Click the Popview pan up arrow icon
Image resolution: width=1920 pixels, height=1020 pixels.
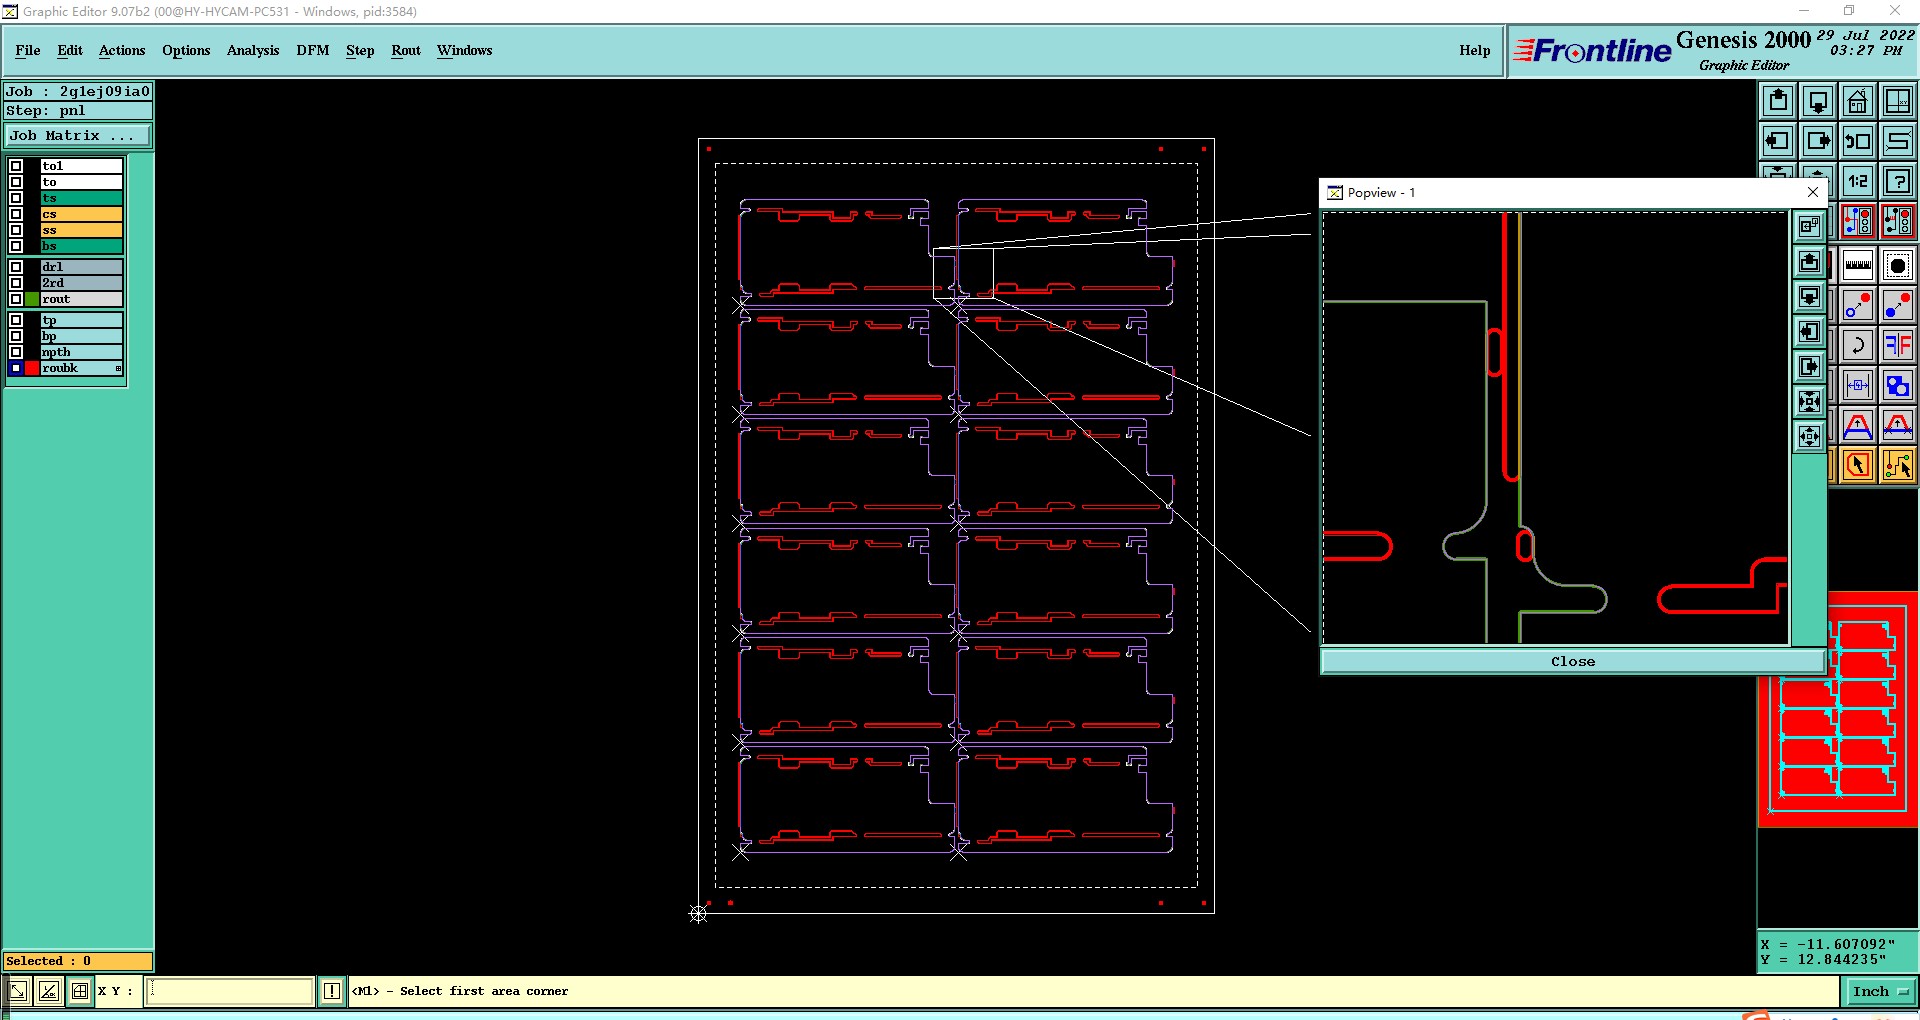click(1809, 262)
